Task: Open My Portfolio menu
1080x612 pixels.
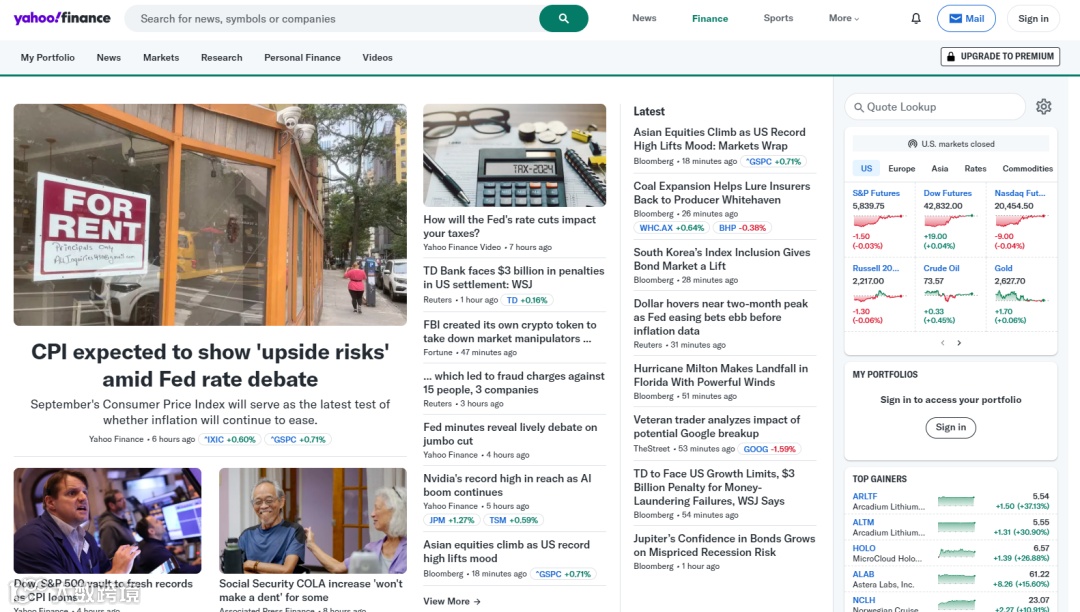Action: click(48, 58)
